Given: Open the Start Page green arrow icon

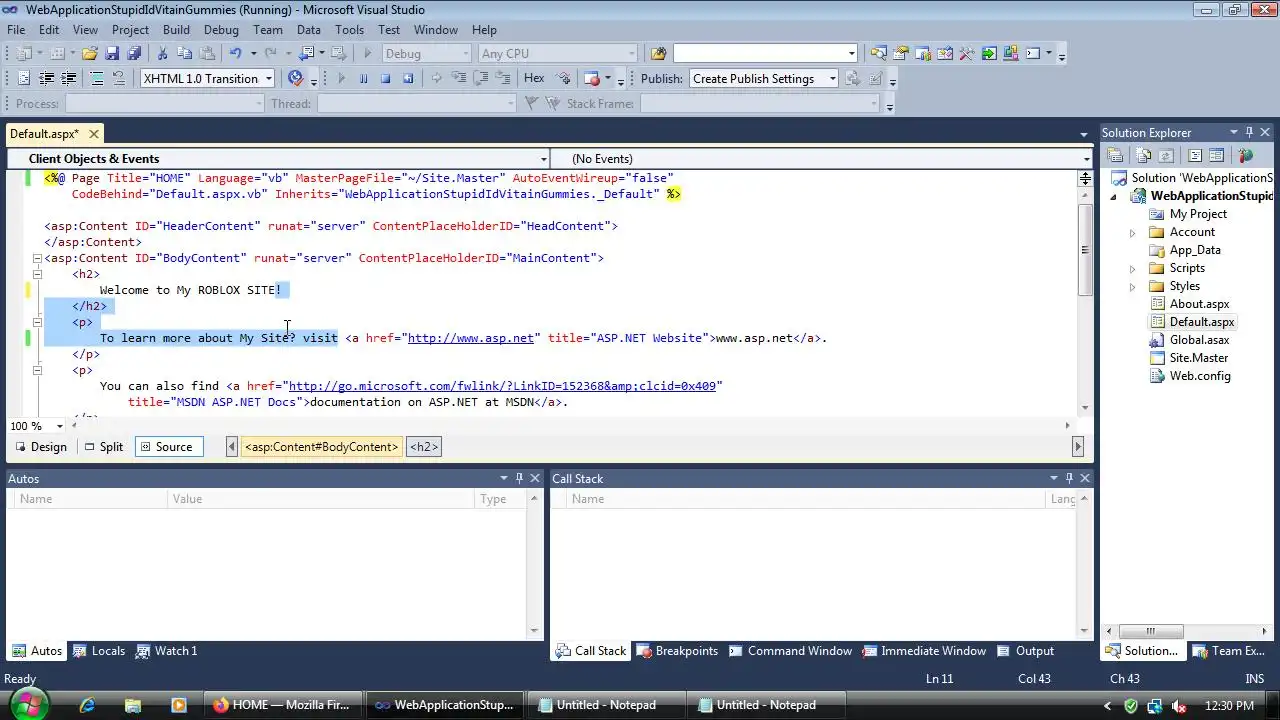Looking at the screenshot, I should pos(989,54).
